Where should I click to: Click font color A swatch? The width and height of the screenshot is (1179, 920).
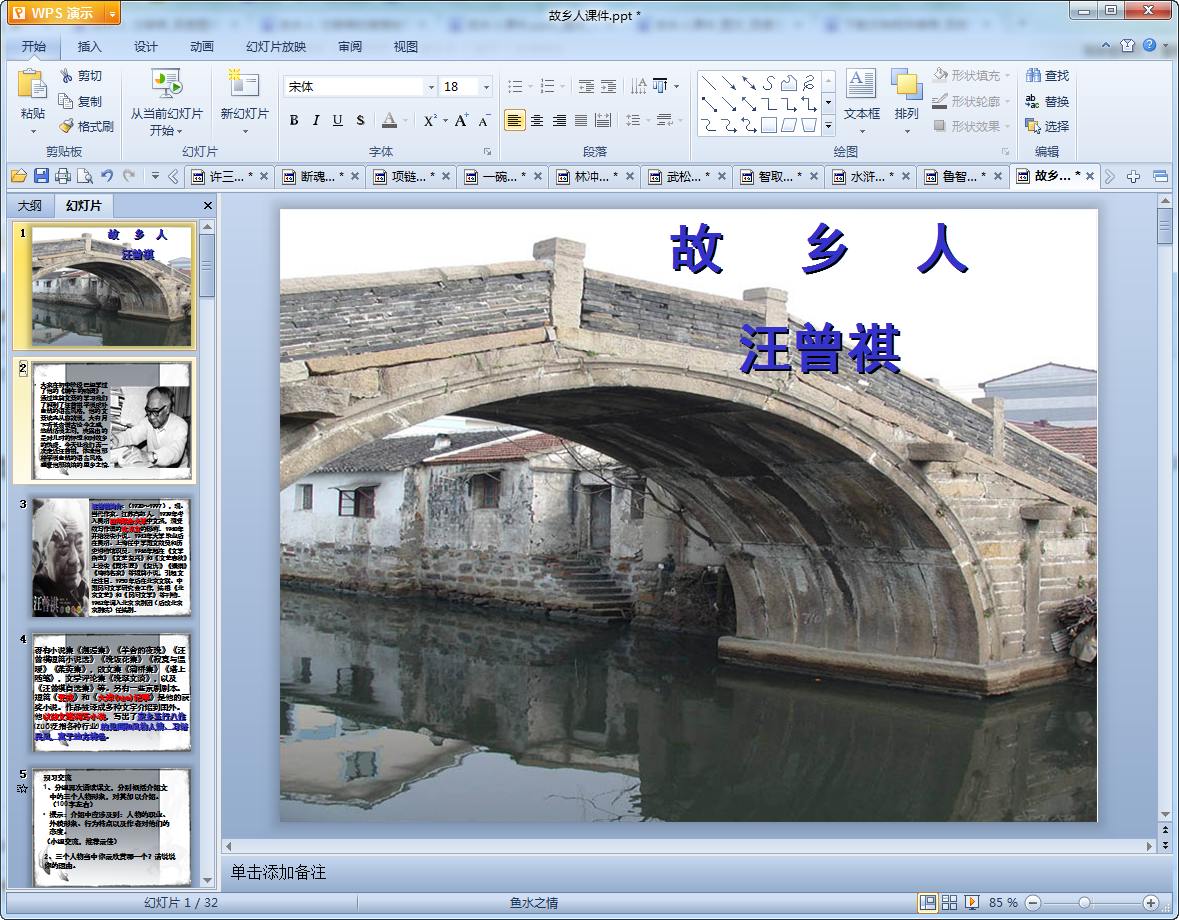click(x=389, y=120)
